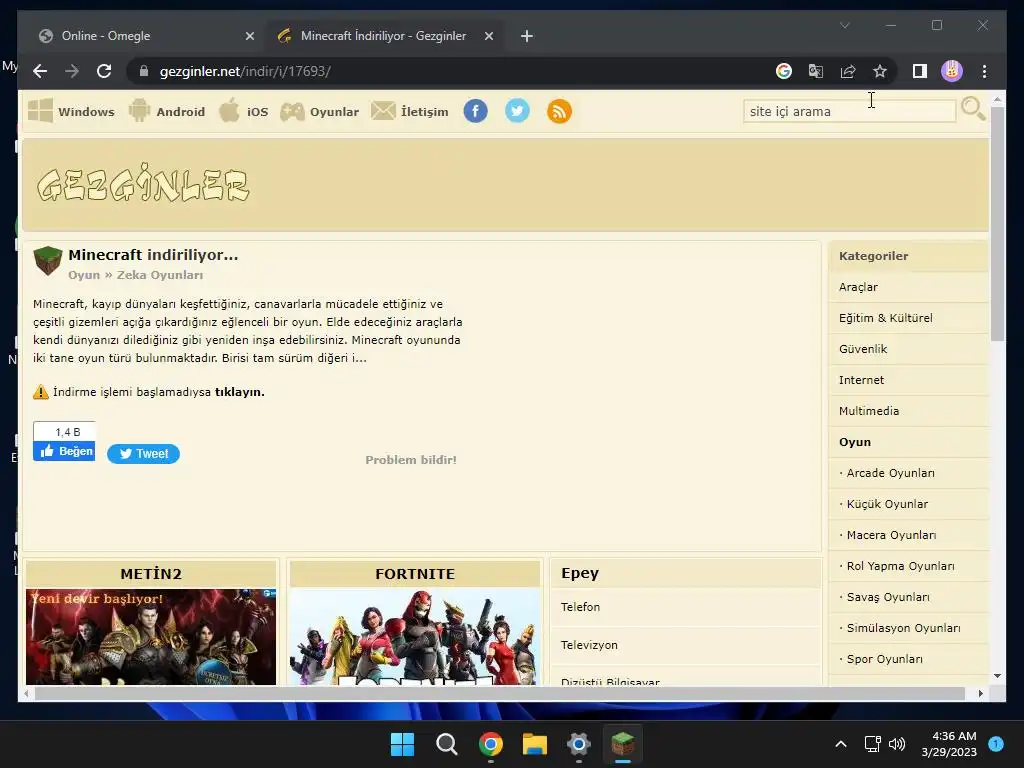The width and height of the screenshot is (1024, 768).
Task: Open the Multimedia category
Action: 869,411
